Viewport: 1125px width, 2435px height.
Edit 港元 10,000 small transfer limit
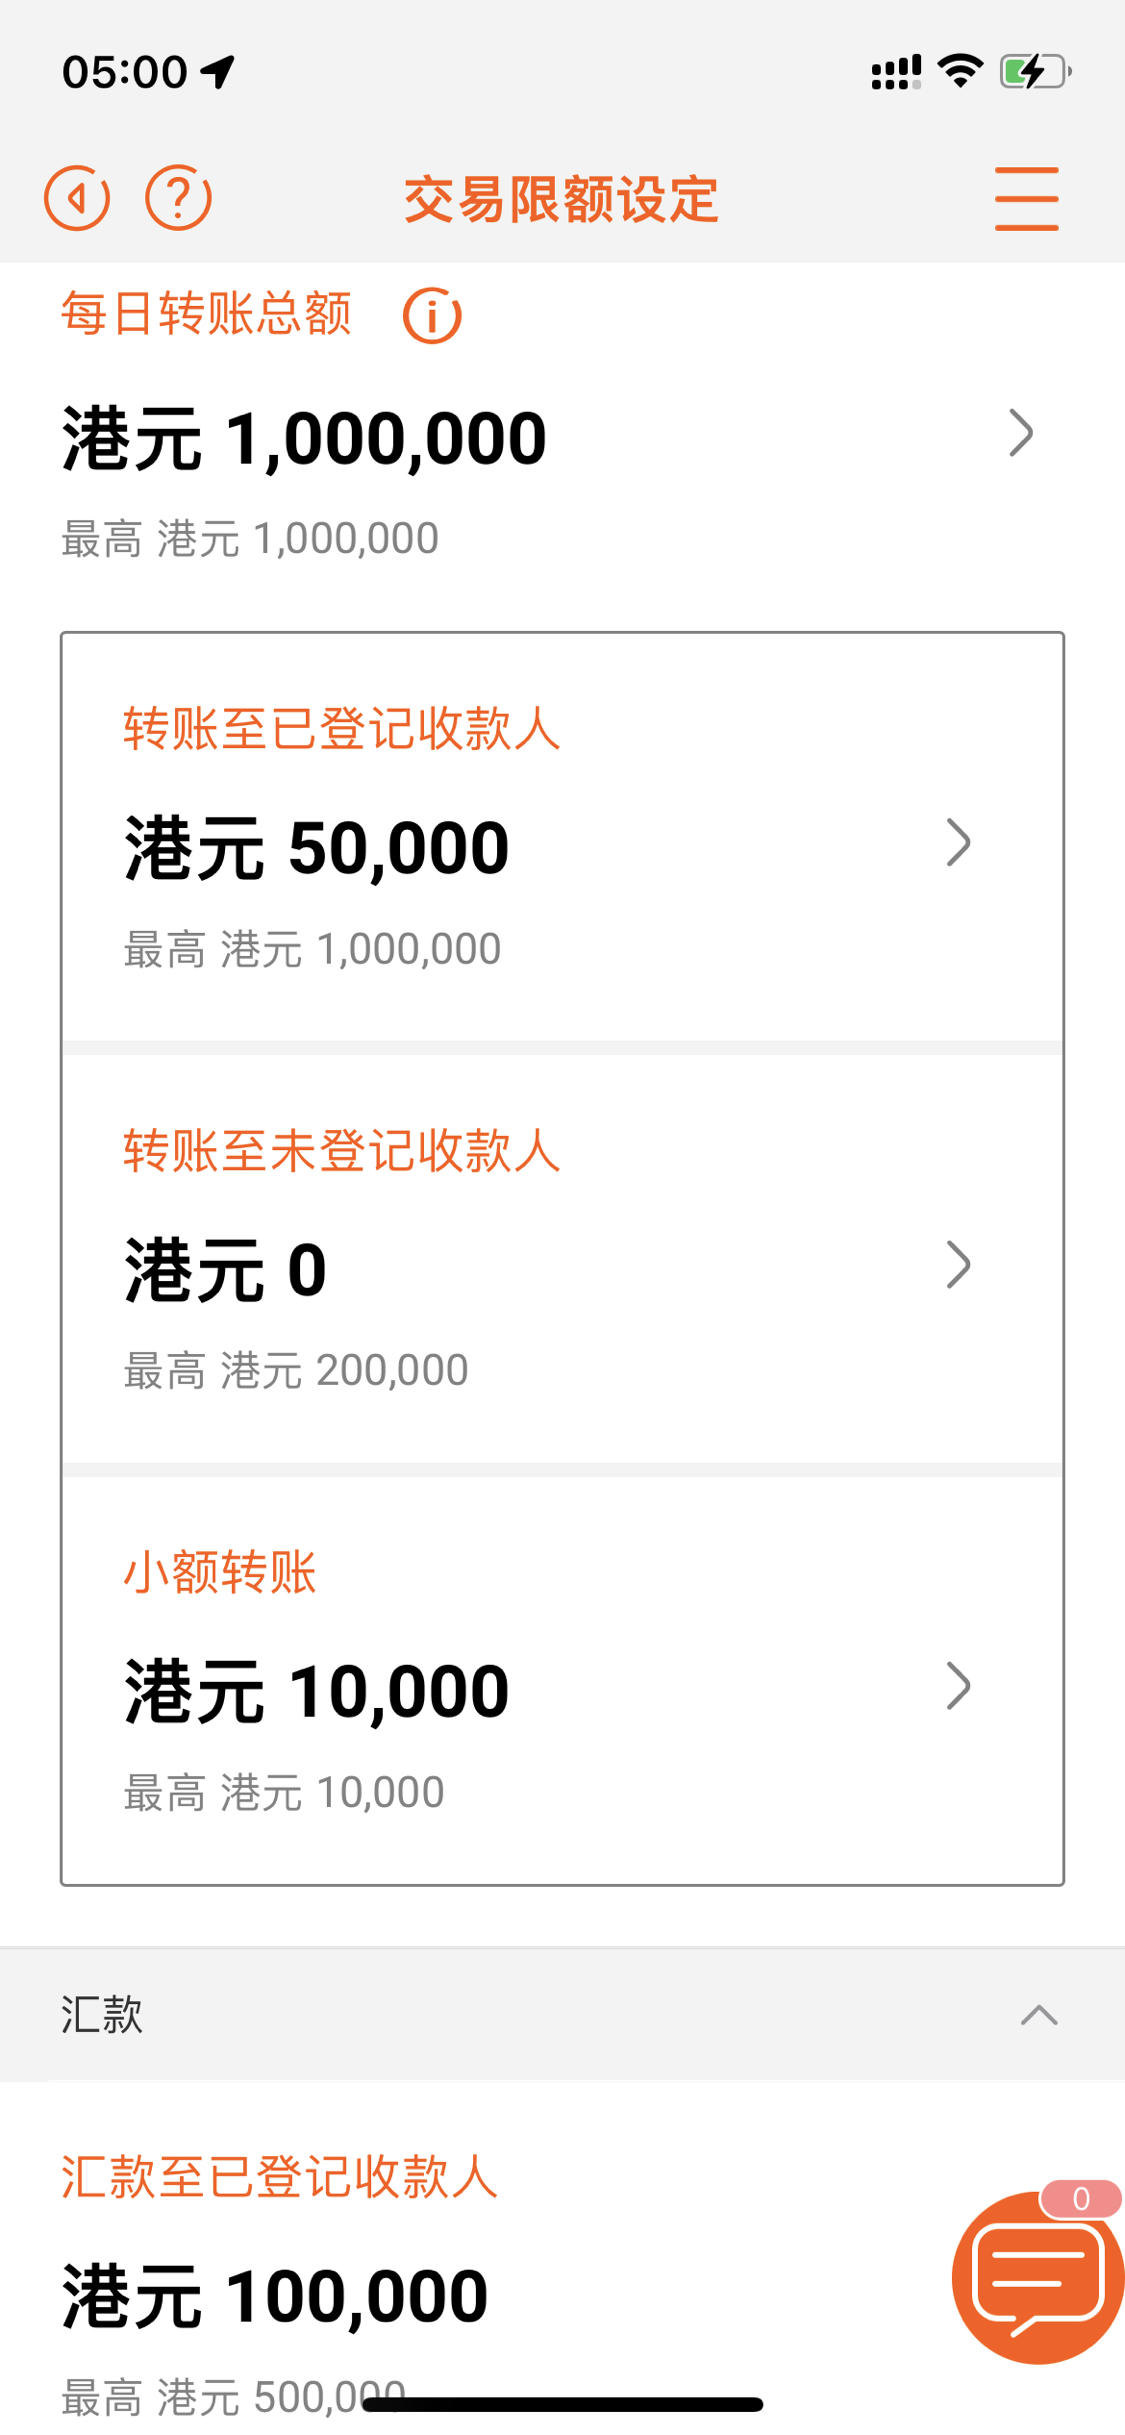tap(317, 1691)
